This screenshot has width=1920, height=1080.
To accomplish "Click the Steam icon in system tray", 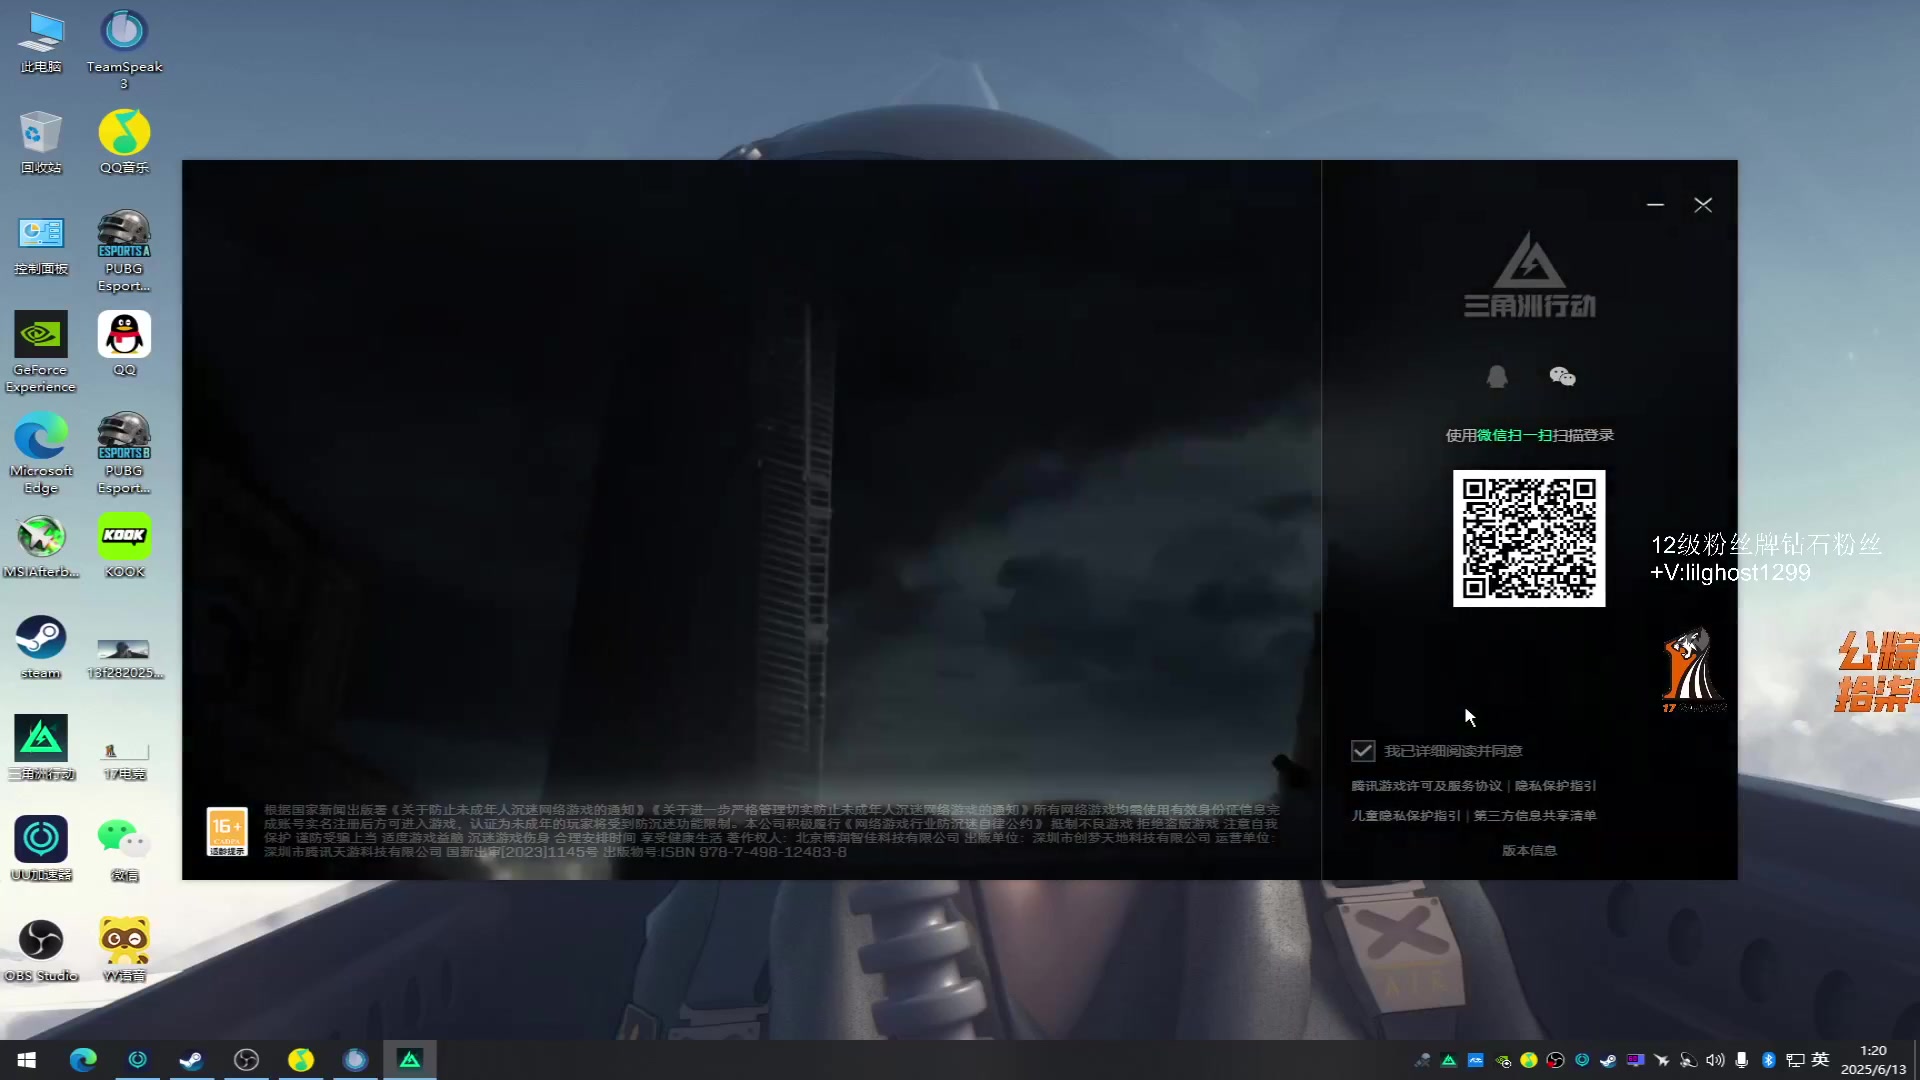I will 1608,1060.
